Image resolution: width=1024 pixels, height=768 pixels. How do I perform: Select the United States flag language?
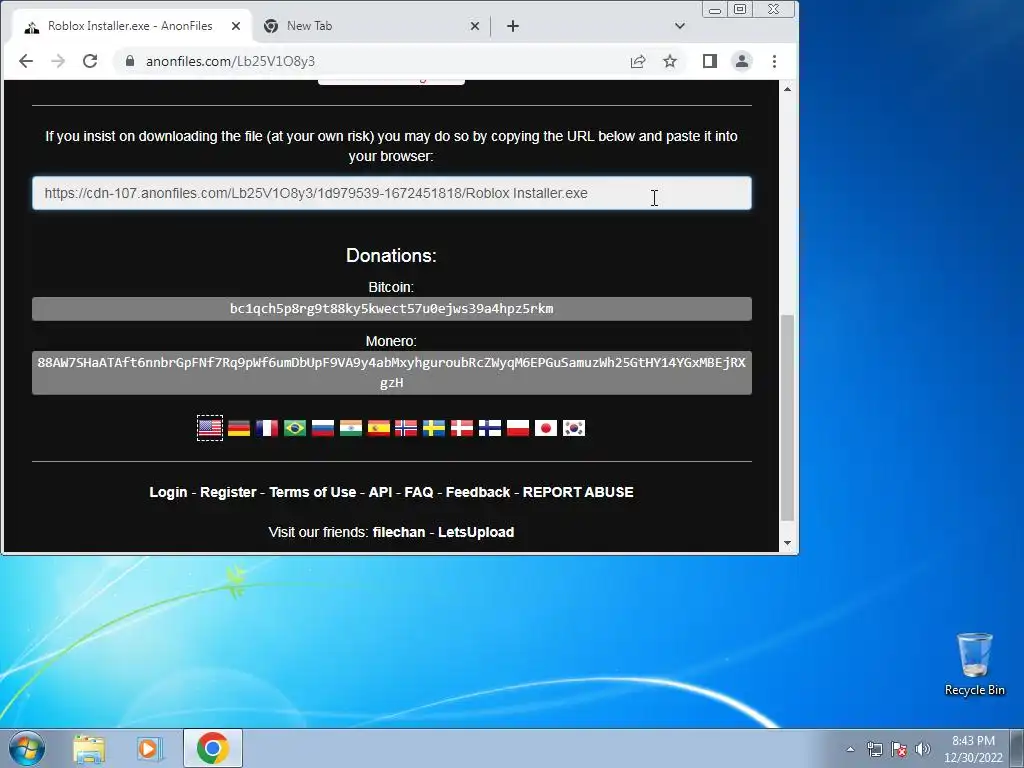click(x=210, y=428)
